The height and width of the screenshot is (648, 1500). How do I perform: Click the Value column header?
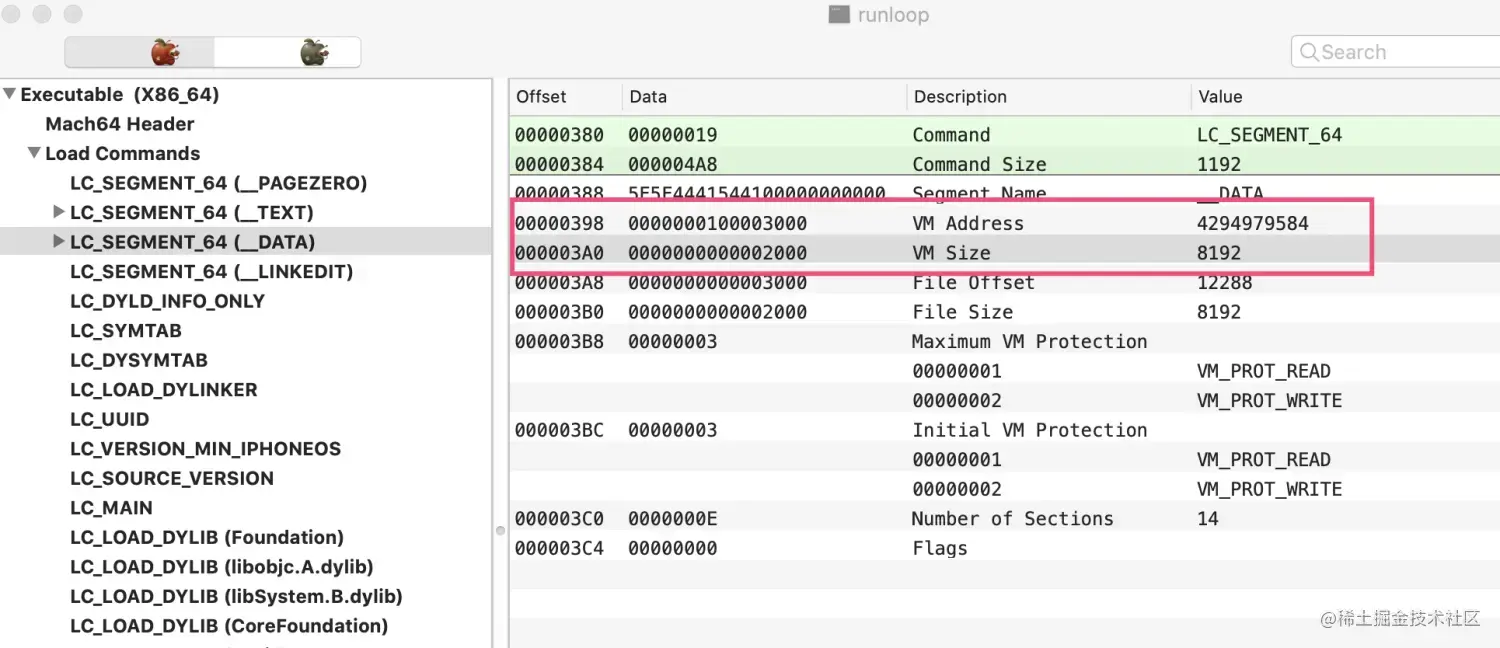(1345, 97)
